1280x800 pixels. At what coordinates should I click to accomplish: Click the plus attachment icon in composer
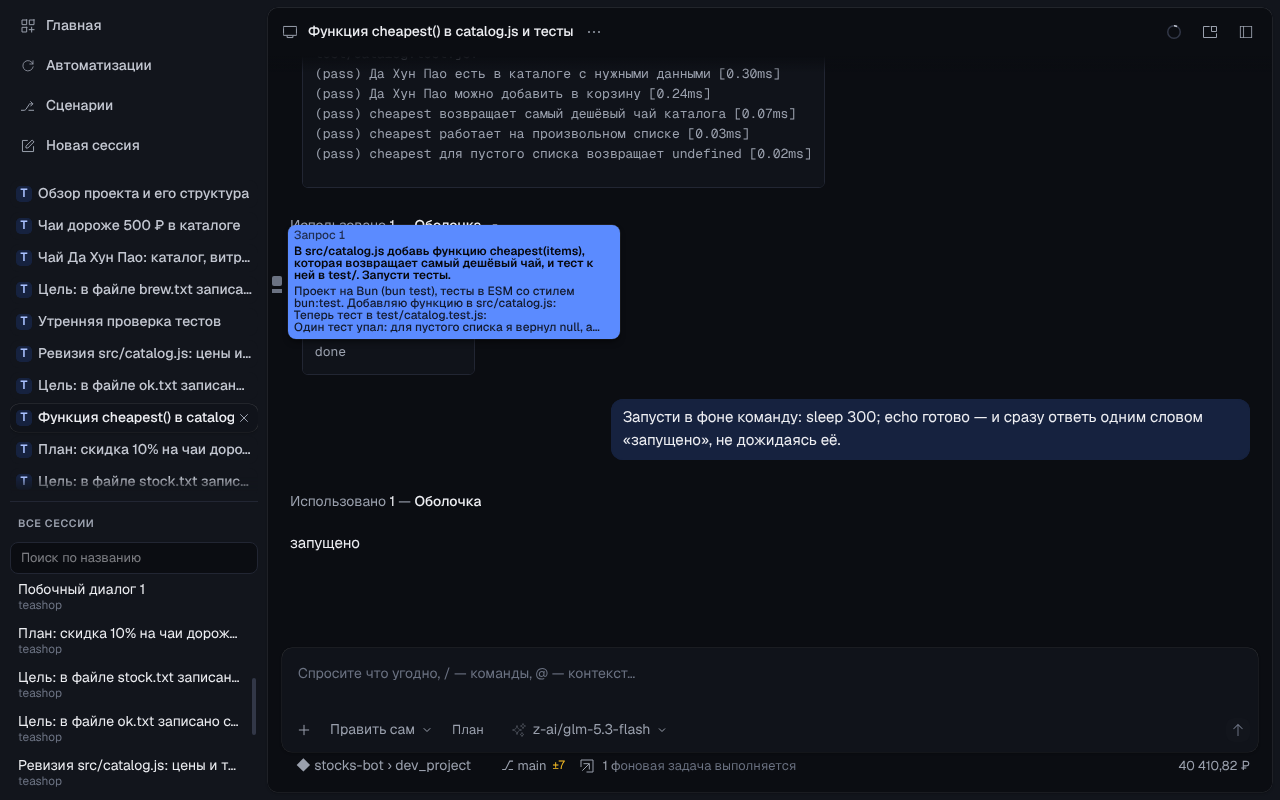[305, 730]
